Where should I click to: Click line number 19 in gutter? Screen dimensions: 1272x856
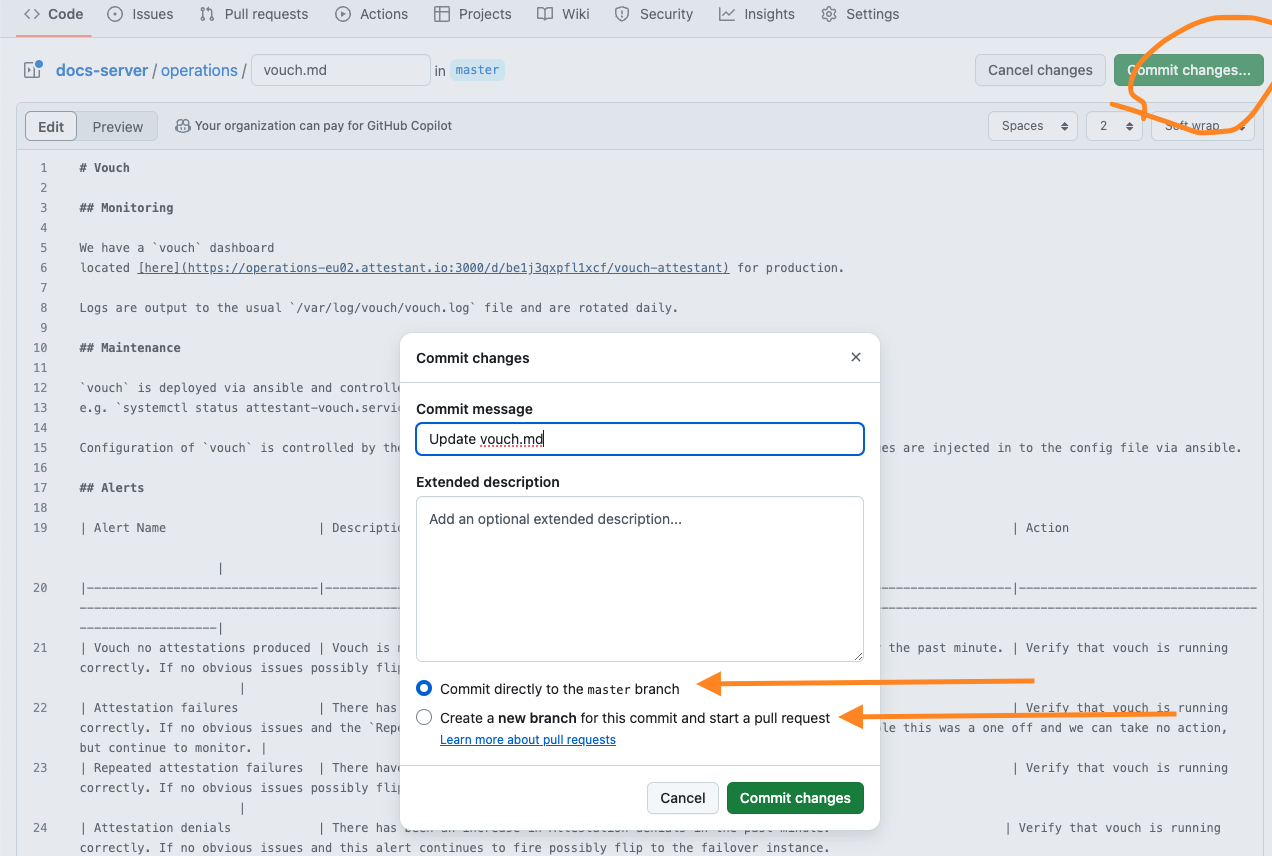point(40,528)
